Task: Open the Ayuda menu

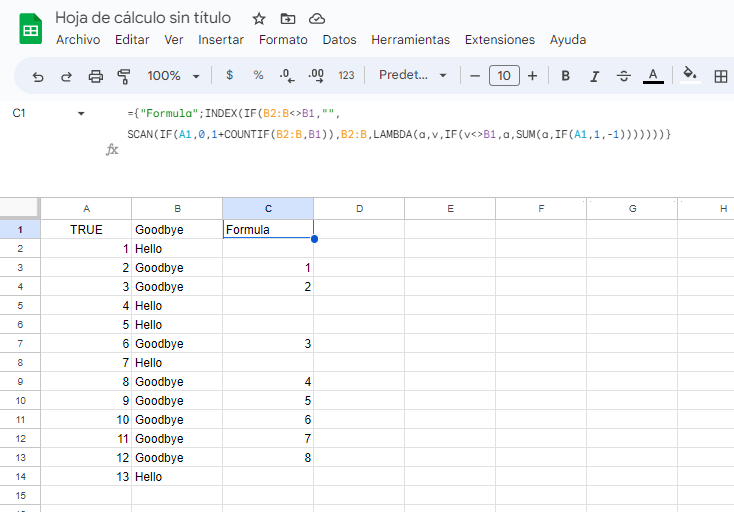Action: click(568, 40)
